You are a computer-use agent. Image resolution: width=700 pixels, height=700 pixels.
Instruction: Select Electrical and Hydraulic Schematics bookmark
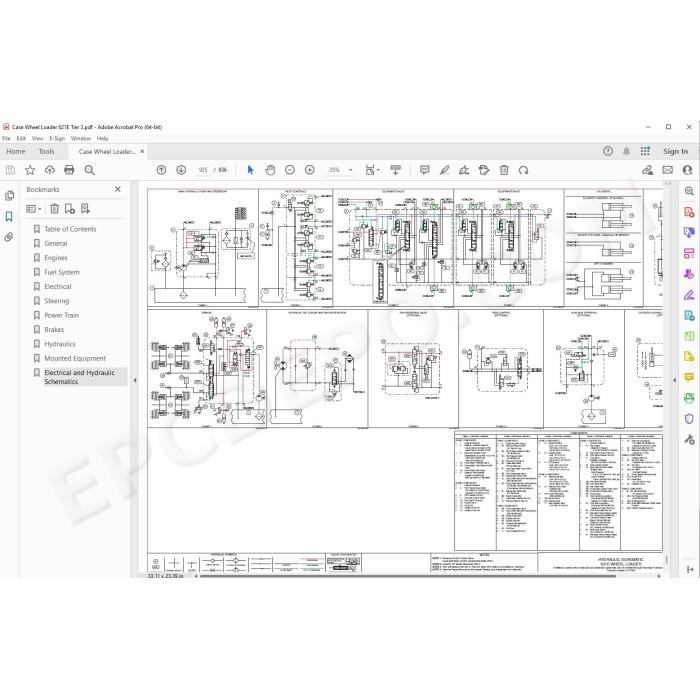pos(79,377)
